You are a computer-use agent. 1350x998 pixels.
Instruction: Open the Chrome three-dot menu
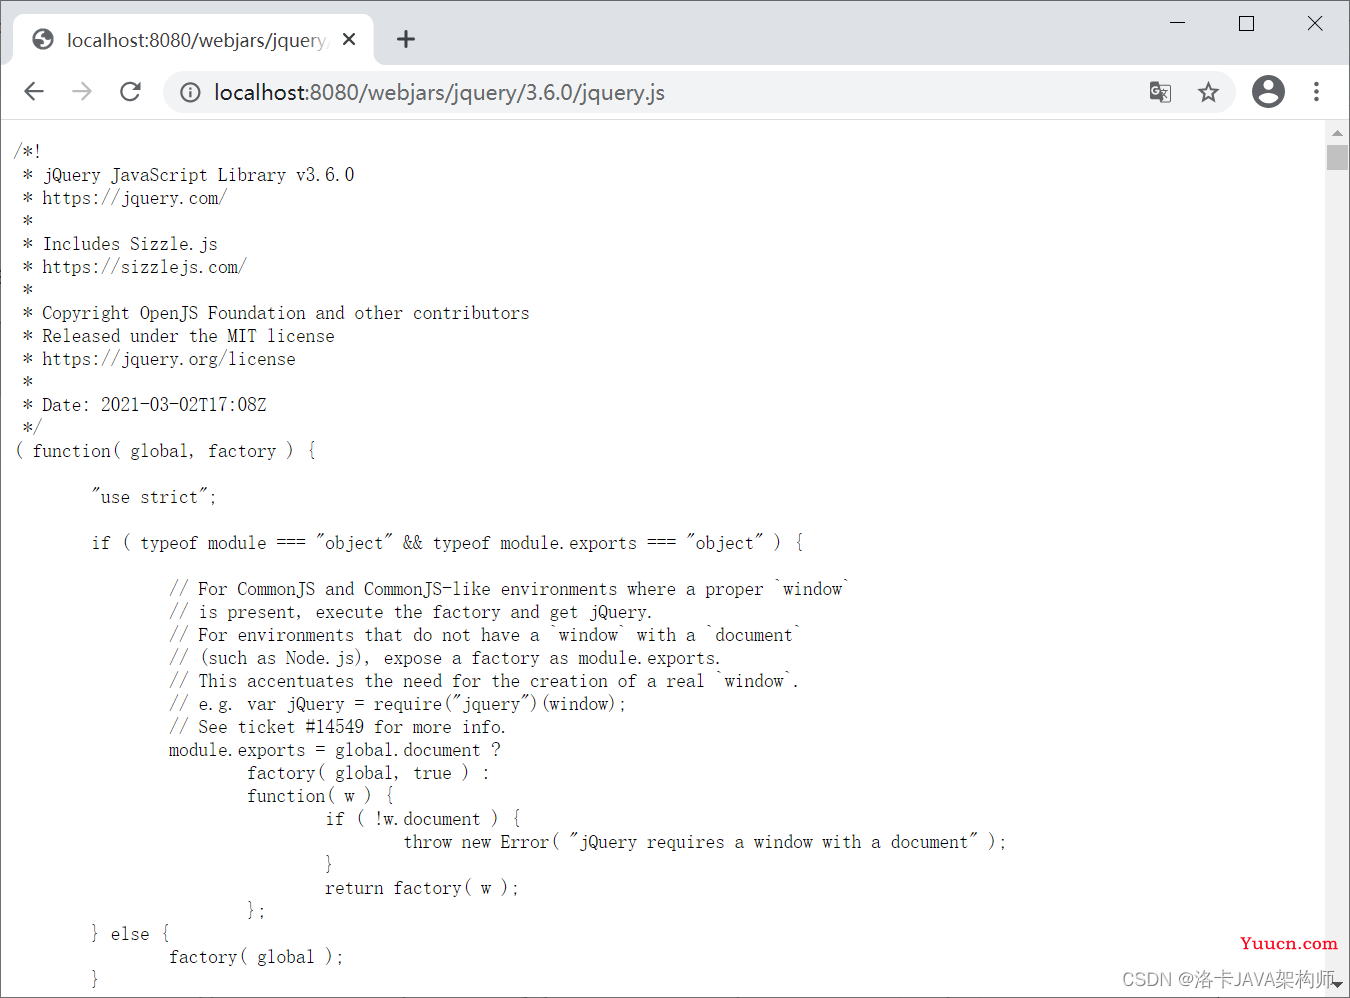pos(1316,92)
